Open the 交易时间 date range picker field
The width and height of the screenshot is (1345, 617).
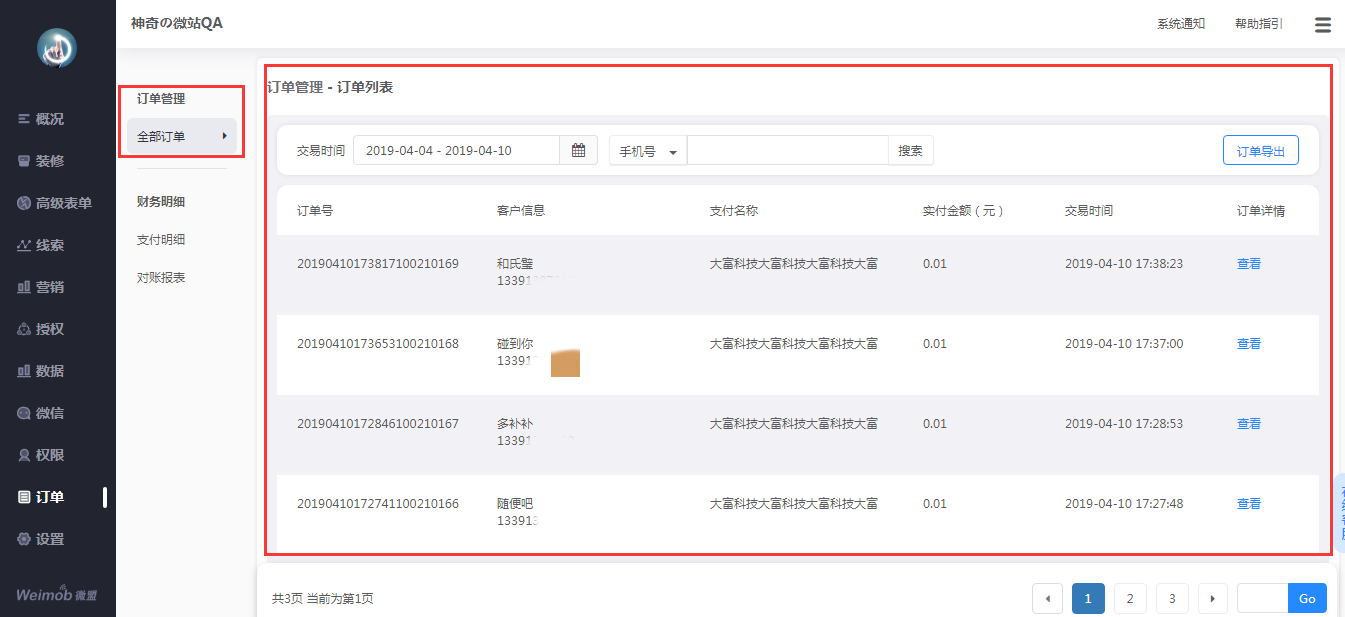click(456, 150)
